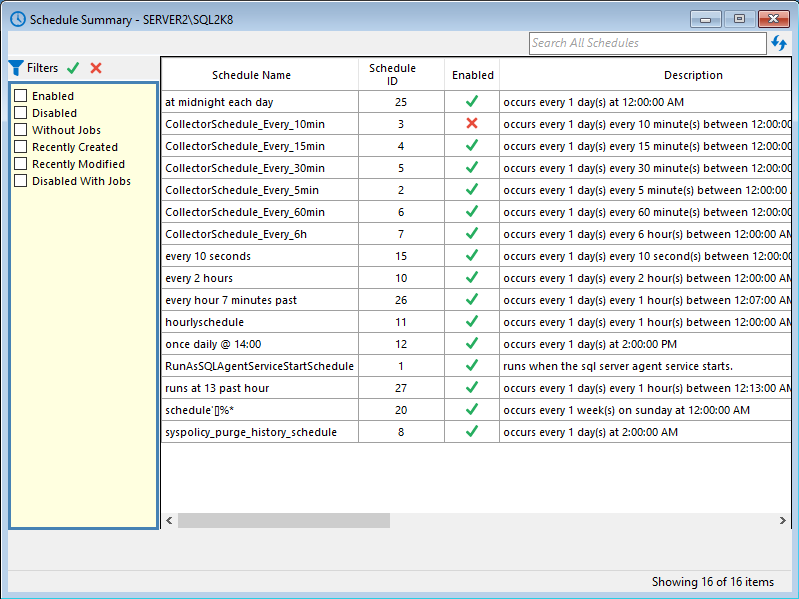
Task: Sort by the Schedule Name column header
Action: point(260,75)
